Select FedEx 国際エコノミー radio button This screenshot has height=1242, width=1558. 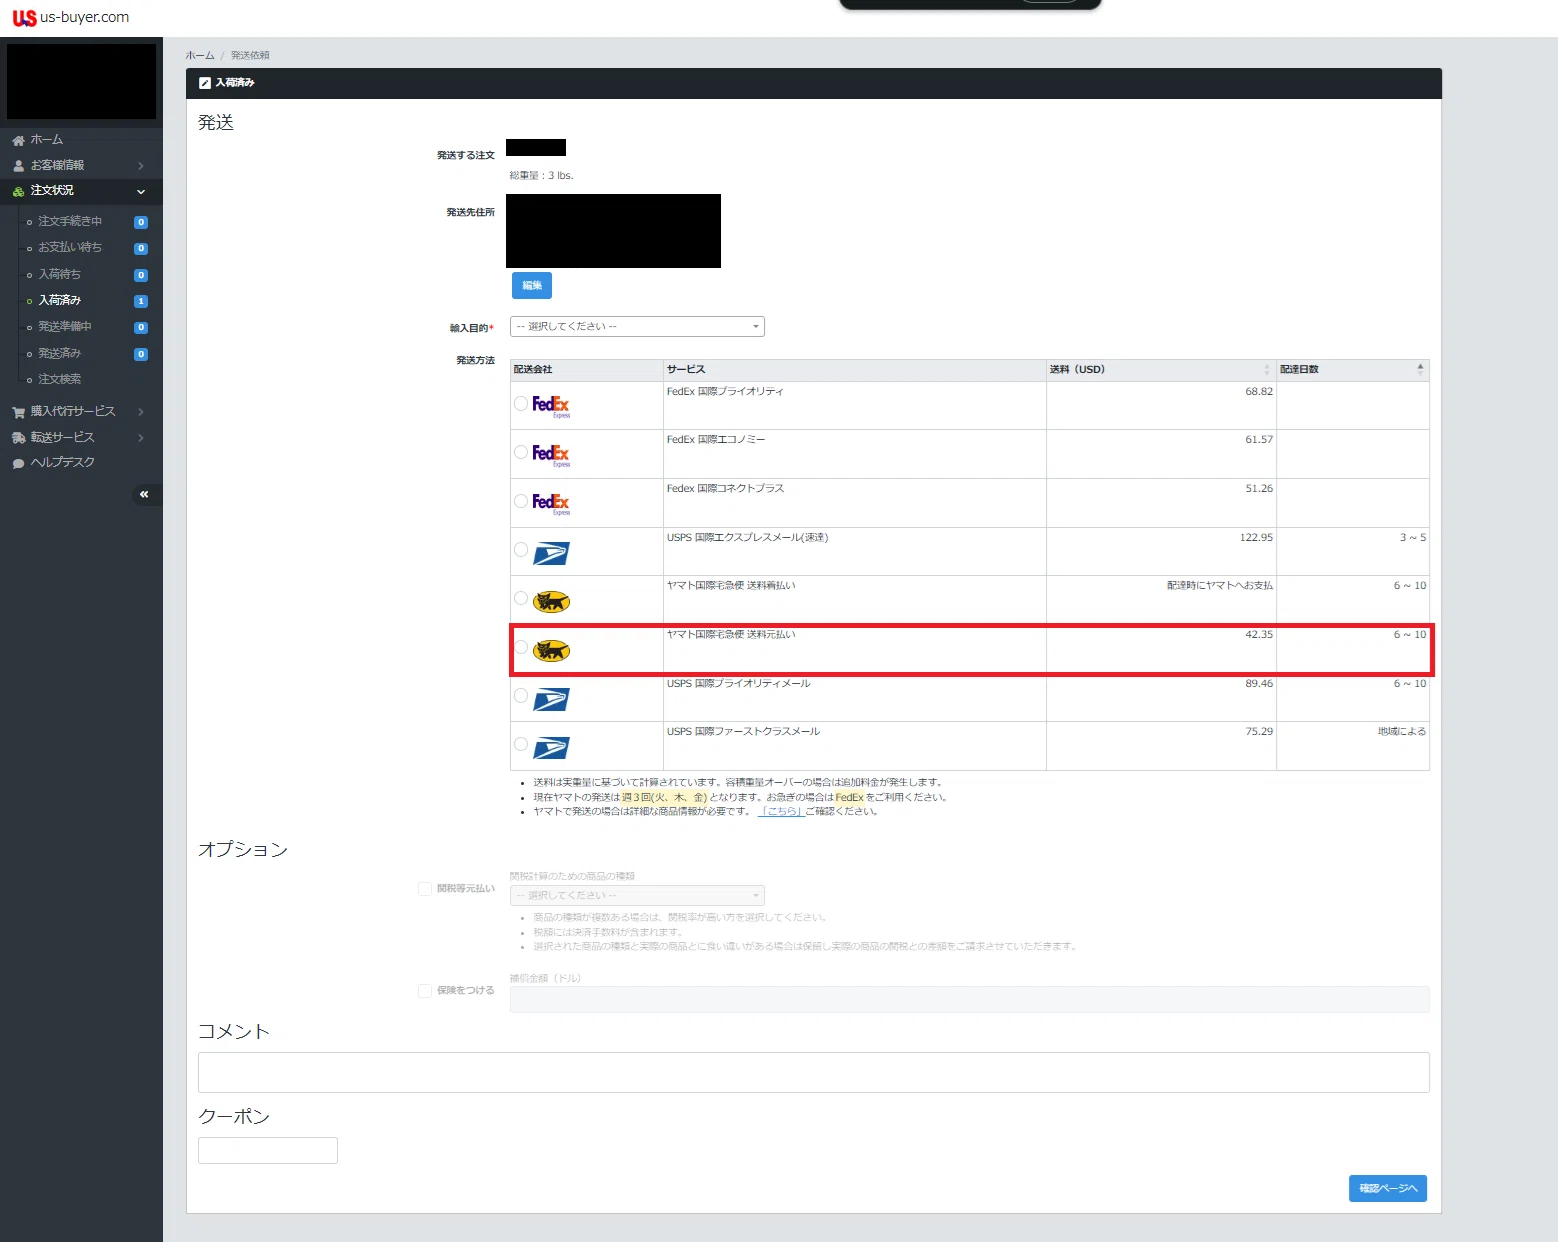coord(521,452)
